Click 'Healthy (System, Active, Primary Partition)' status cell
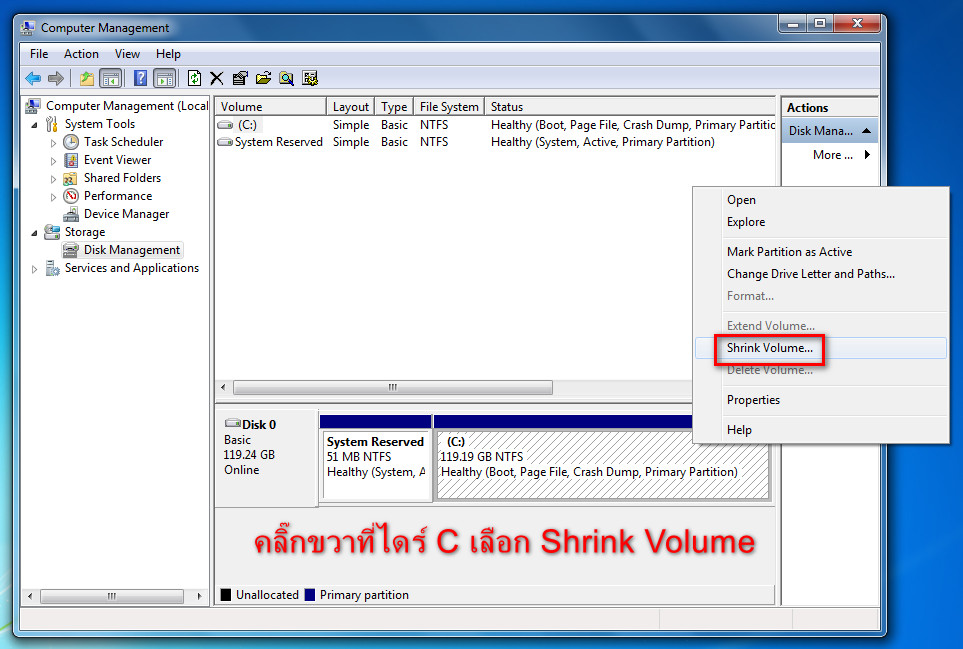This screenshot has height=649, width=963. click(602, 142)
